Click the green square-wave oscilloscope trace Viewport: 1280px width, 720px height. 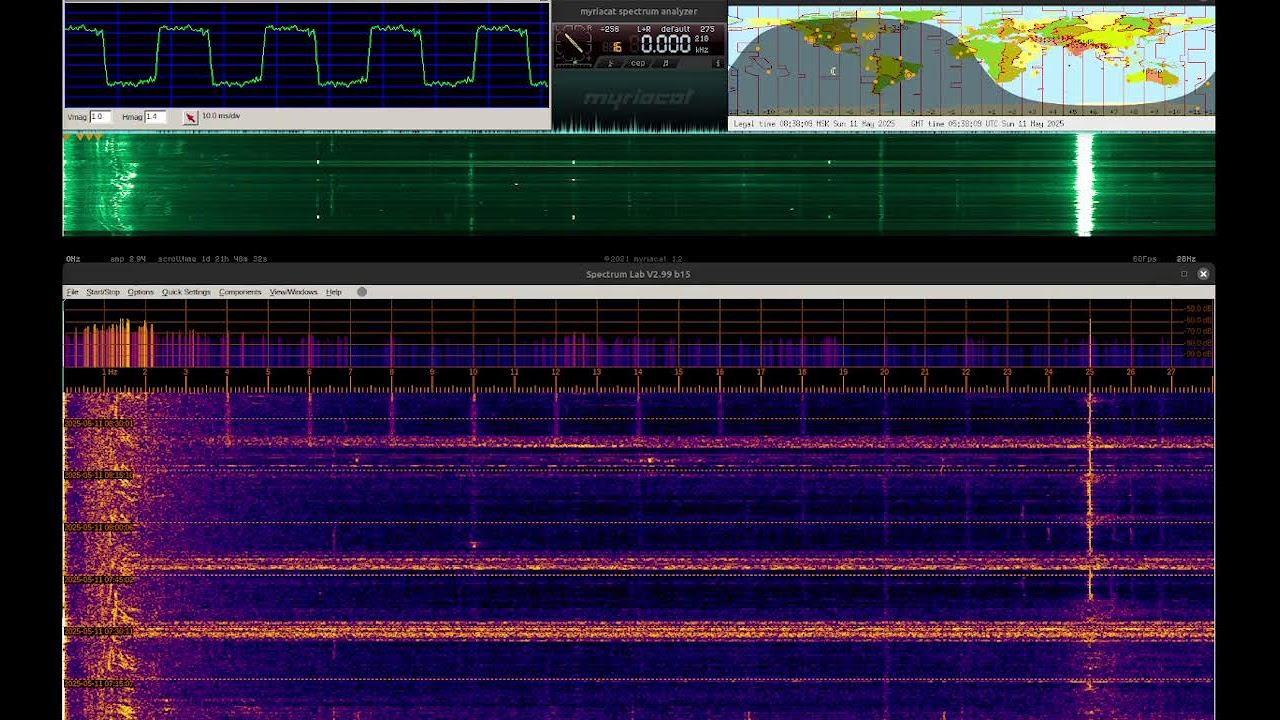tap(306, 54)
